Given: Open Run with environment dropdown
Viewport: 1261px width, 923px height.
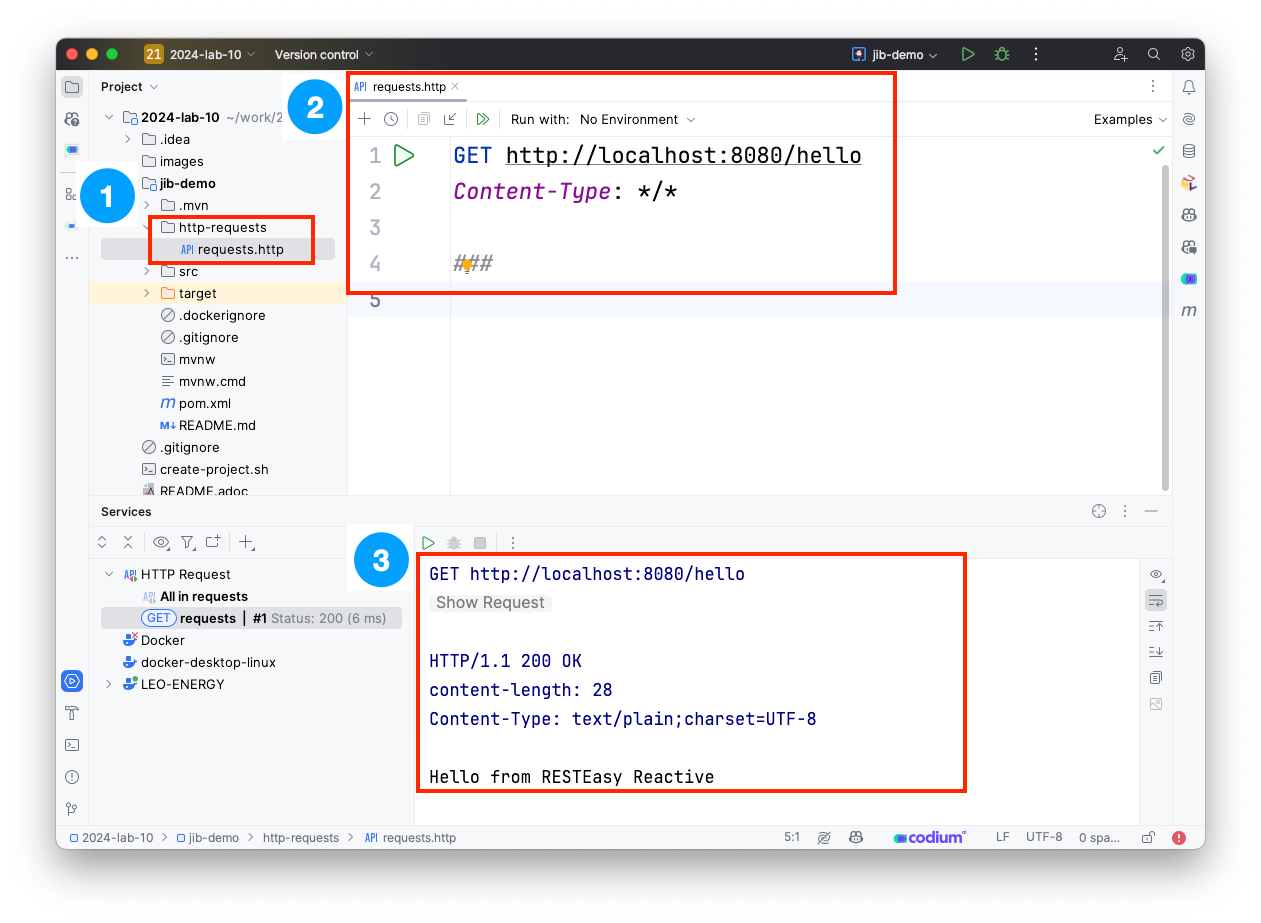Looking at the screenshot, I should [637, 119].
